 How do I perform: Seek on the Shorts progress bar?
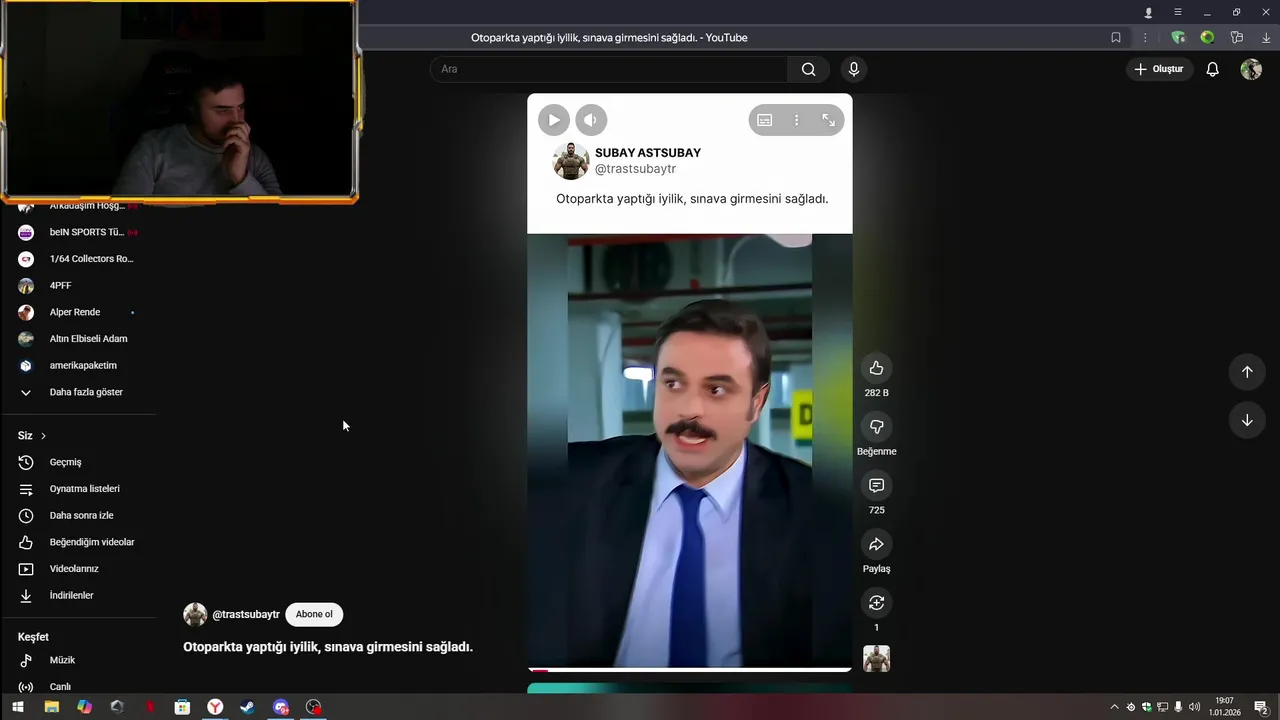pos(689,669)
